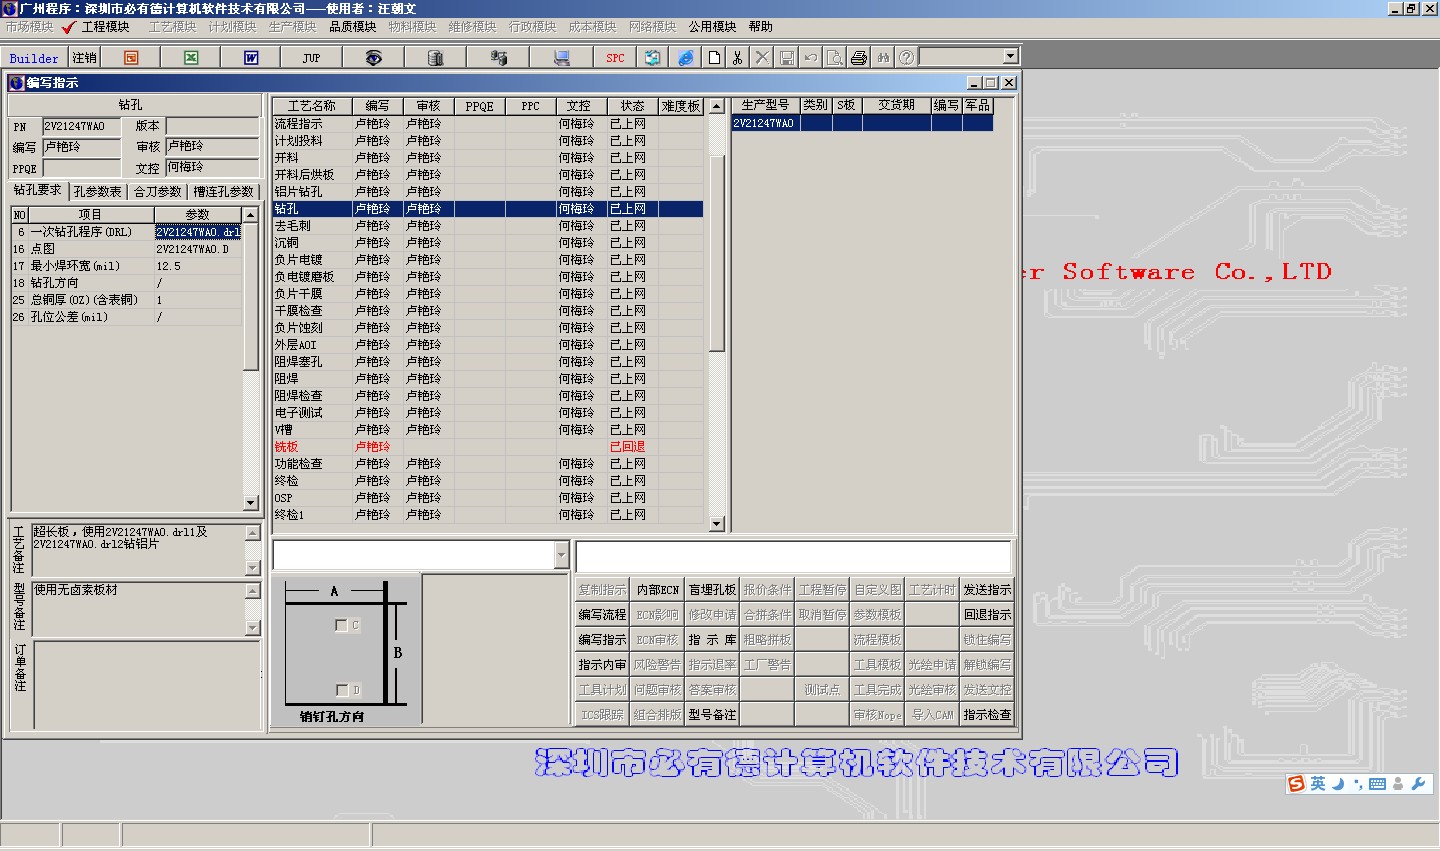1440x851 pixels.
Task: Click the question mark help icon
Action: pos(906,58)
